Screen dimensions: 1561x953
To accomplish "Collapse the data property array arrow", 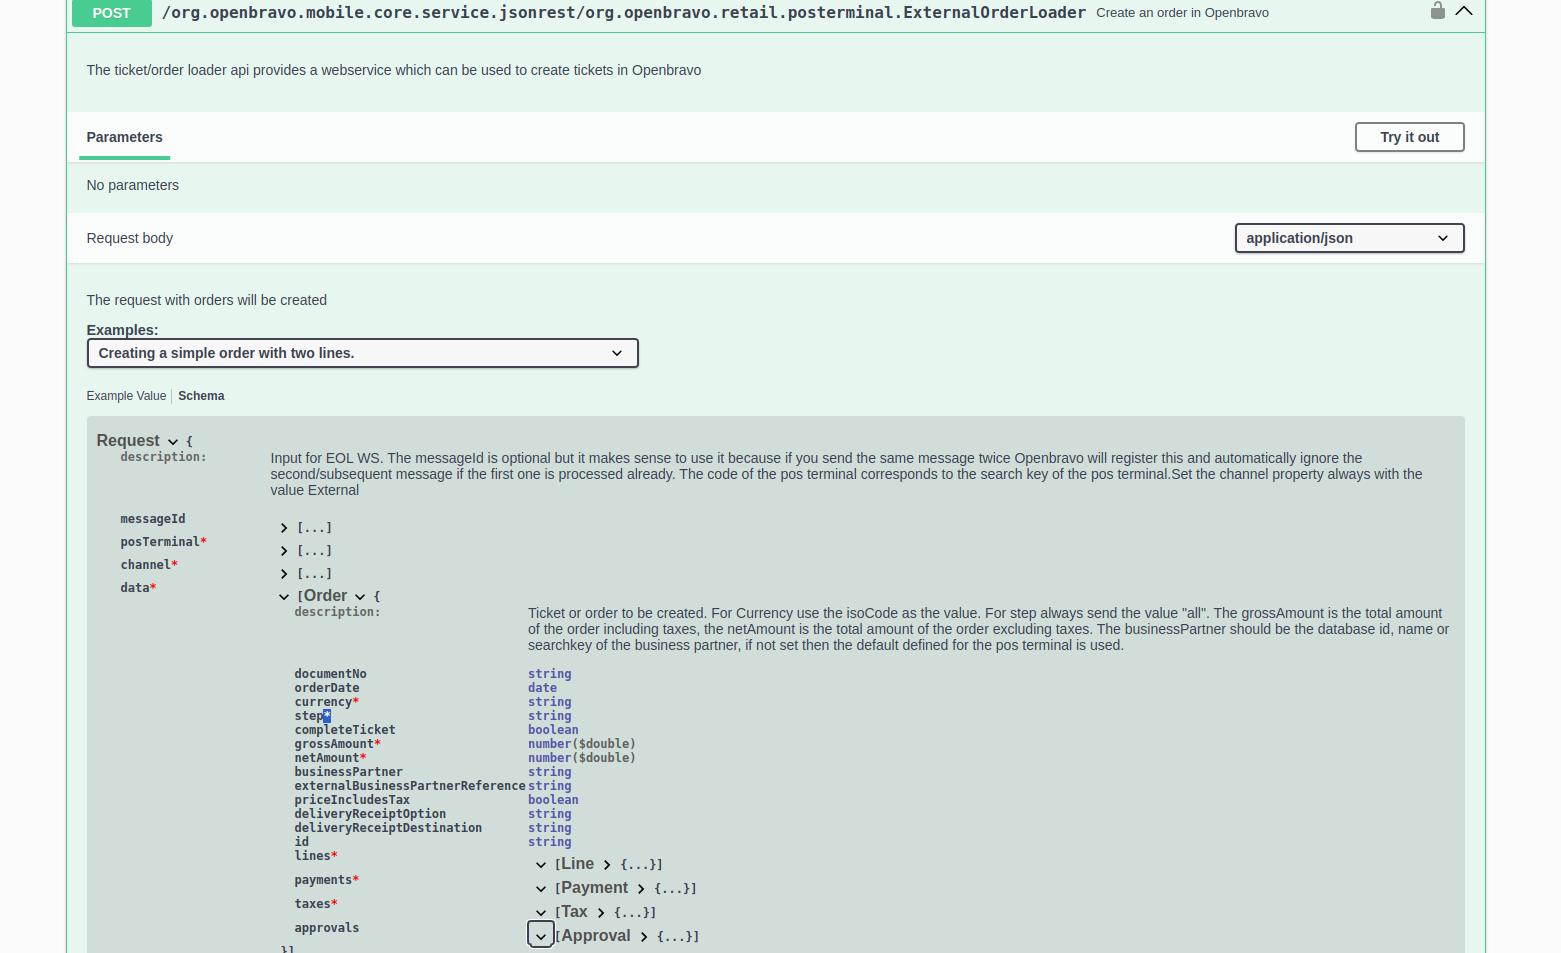I will tap(284, 597).
